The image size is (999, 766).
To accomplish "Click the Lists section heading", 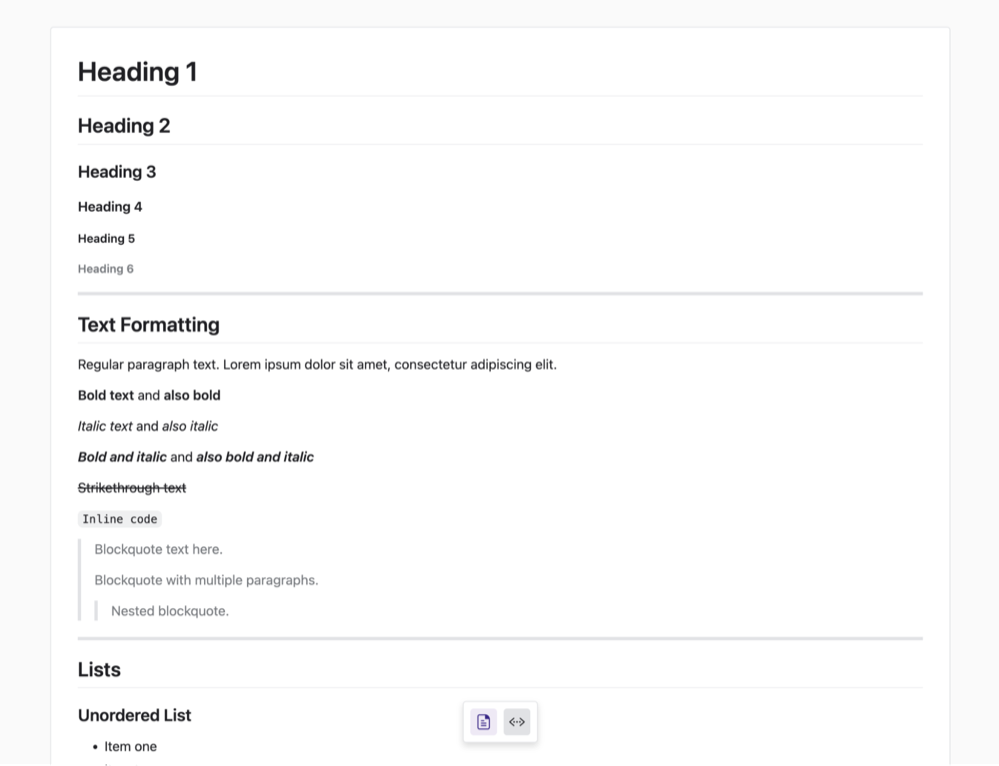I will point(99,670).
